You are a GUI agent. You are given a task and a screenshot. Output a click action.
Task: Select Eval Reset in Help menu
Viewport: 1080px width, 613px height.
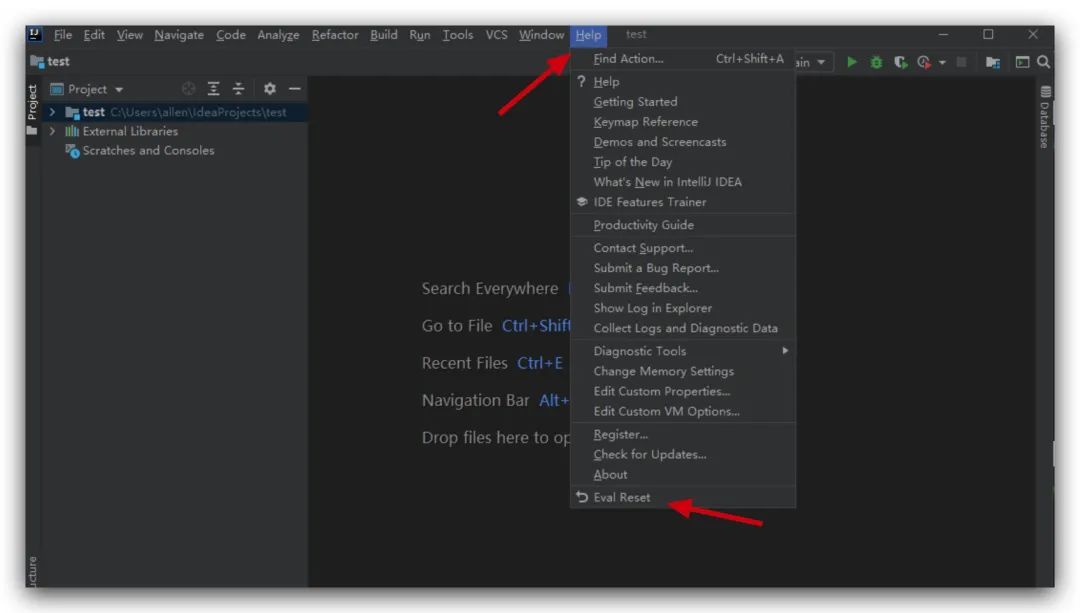pos(621,497)
